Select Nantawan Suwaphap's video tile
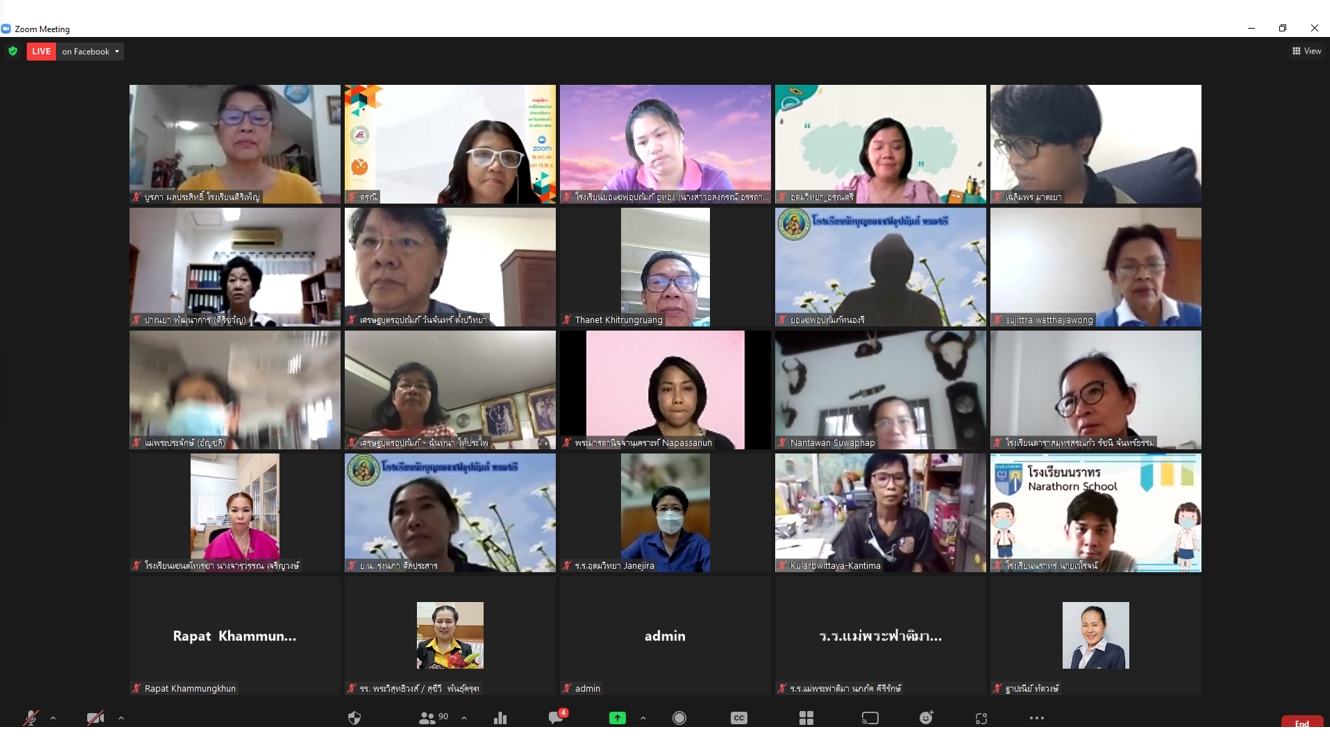Viewport: 1330px width, 748px height. (880, 390)
